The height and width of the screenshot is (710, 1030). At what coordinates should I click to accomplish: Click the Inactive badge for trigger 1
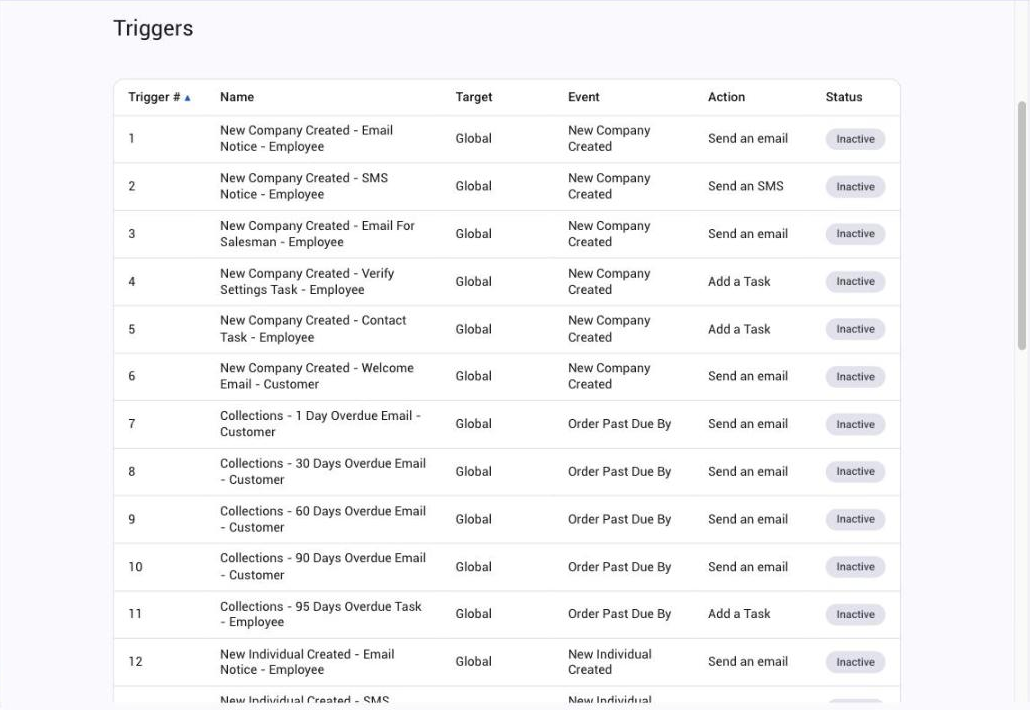[855, 139]
